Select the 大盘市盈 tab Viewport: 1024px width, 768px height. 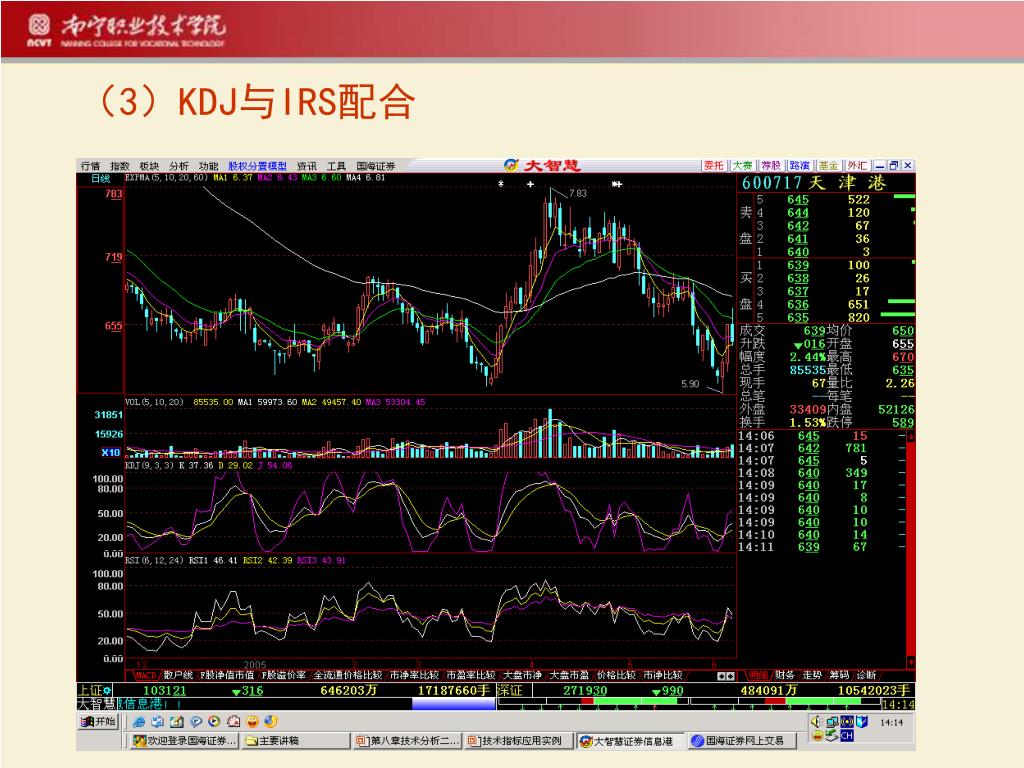pyautogui.click(x=569, y=675)
